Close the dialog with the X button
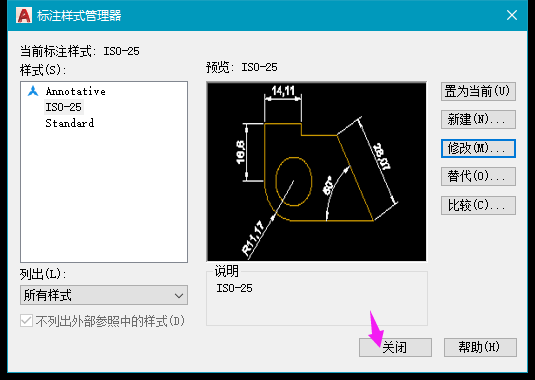The height and width of the screenshot is (380, 535). pyautogui.click(x=512, y=15)
